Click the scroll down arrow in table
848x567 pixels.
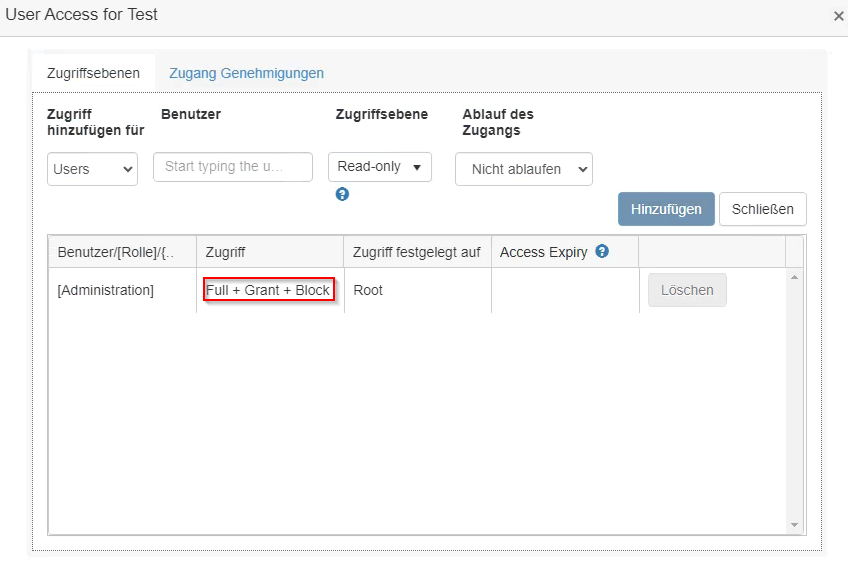click(795, 525)
